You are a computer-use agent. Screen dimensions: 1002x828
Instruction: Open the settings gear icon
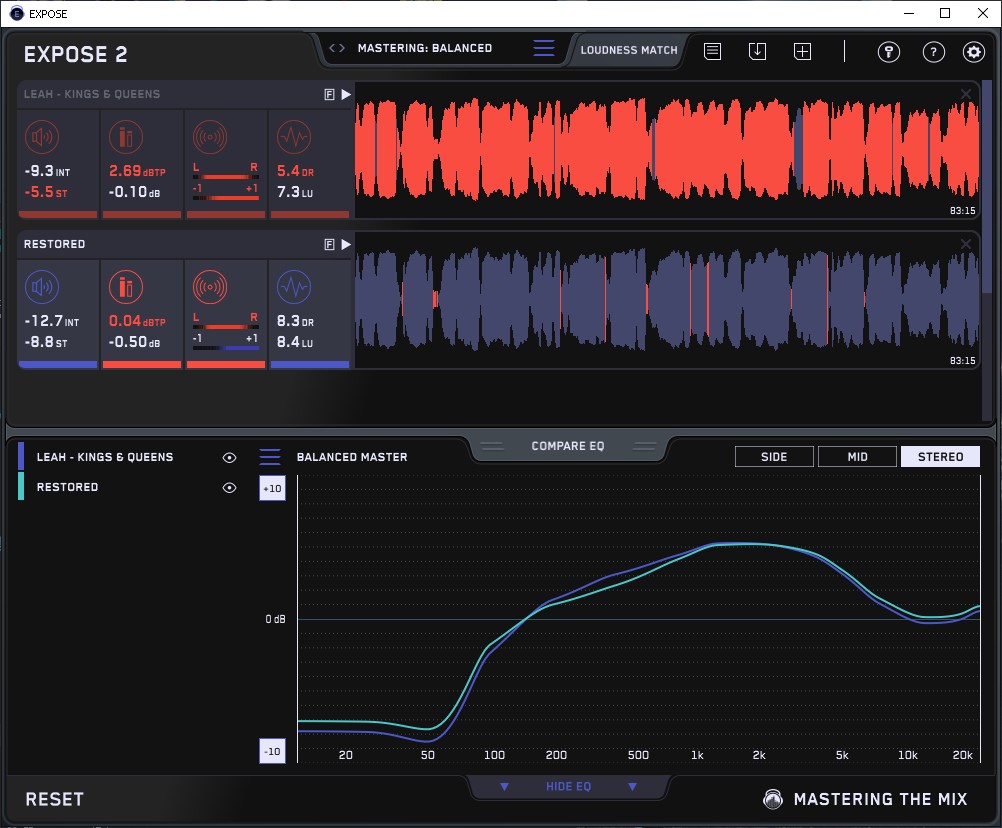point(974,52)
